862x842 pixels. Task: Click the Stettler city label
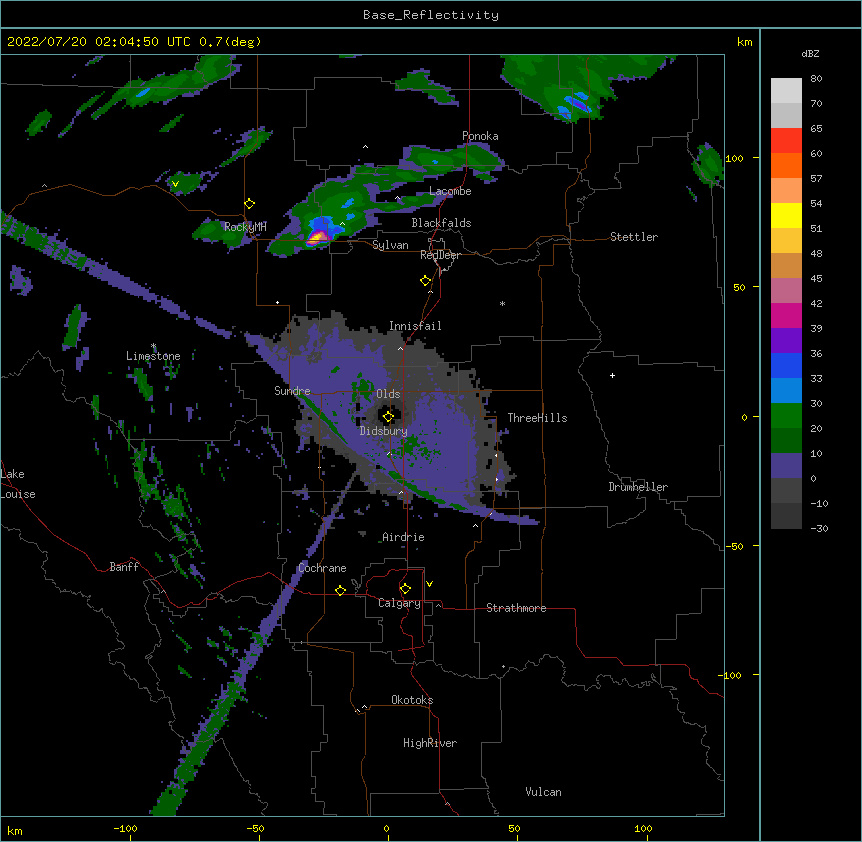click(x=634, y=237)
